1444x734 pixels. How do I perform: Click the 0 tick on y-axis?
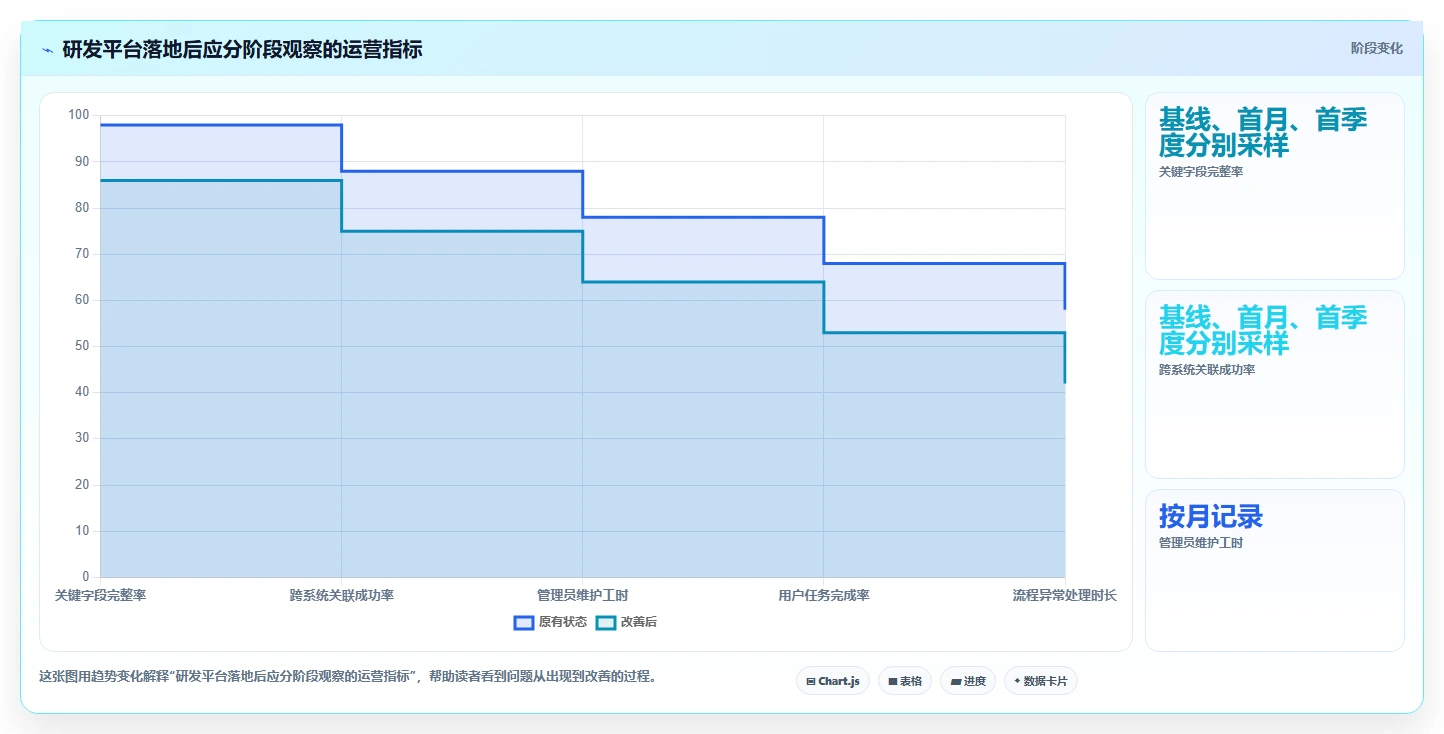click(x=86, y=577)
